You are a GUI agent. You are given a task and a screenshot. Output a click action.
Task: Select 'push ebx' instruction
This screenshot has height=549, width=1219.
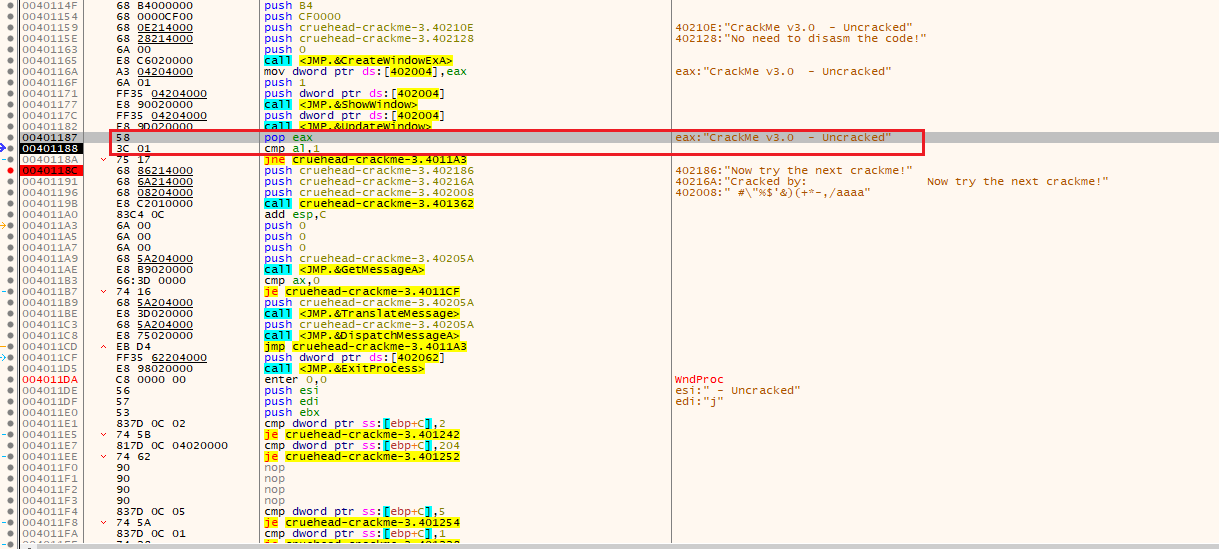292,412
